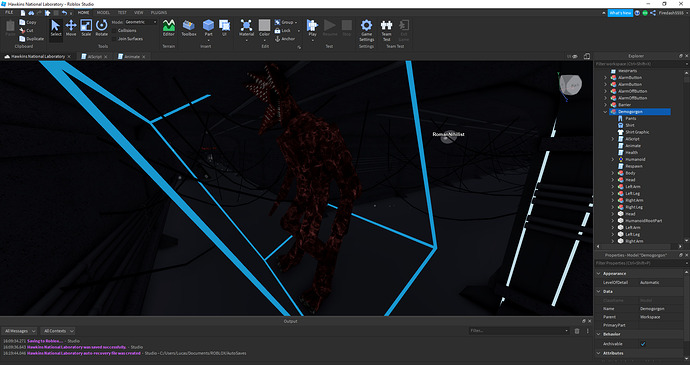
Task: Click the What's New button
Action: tap(620, 13)
